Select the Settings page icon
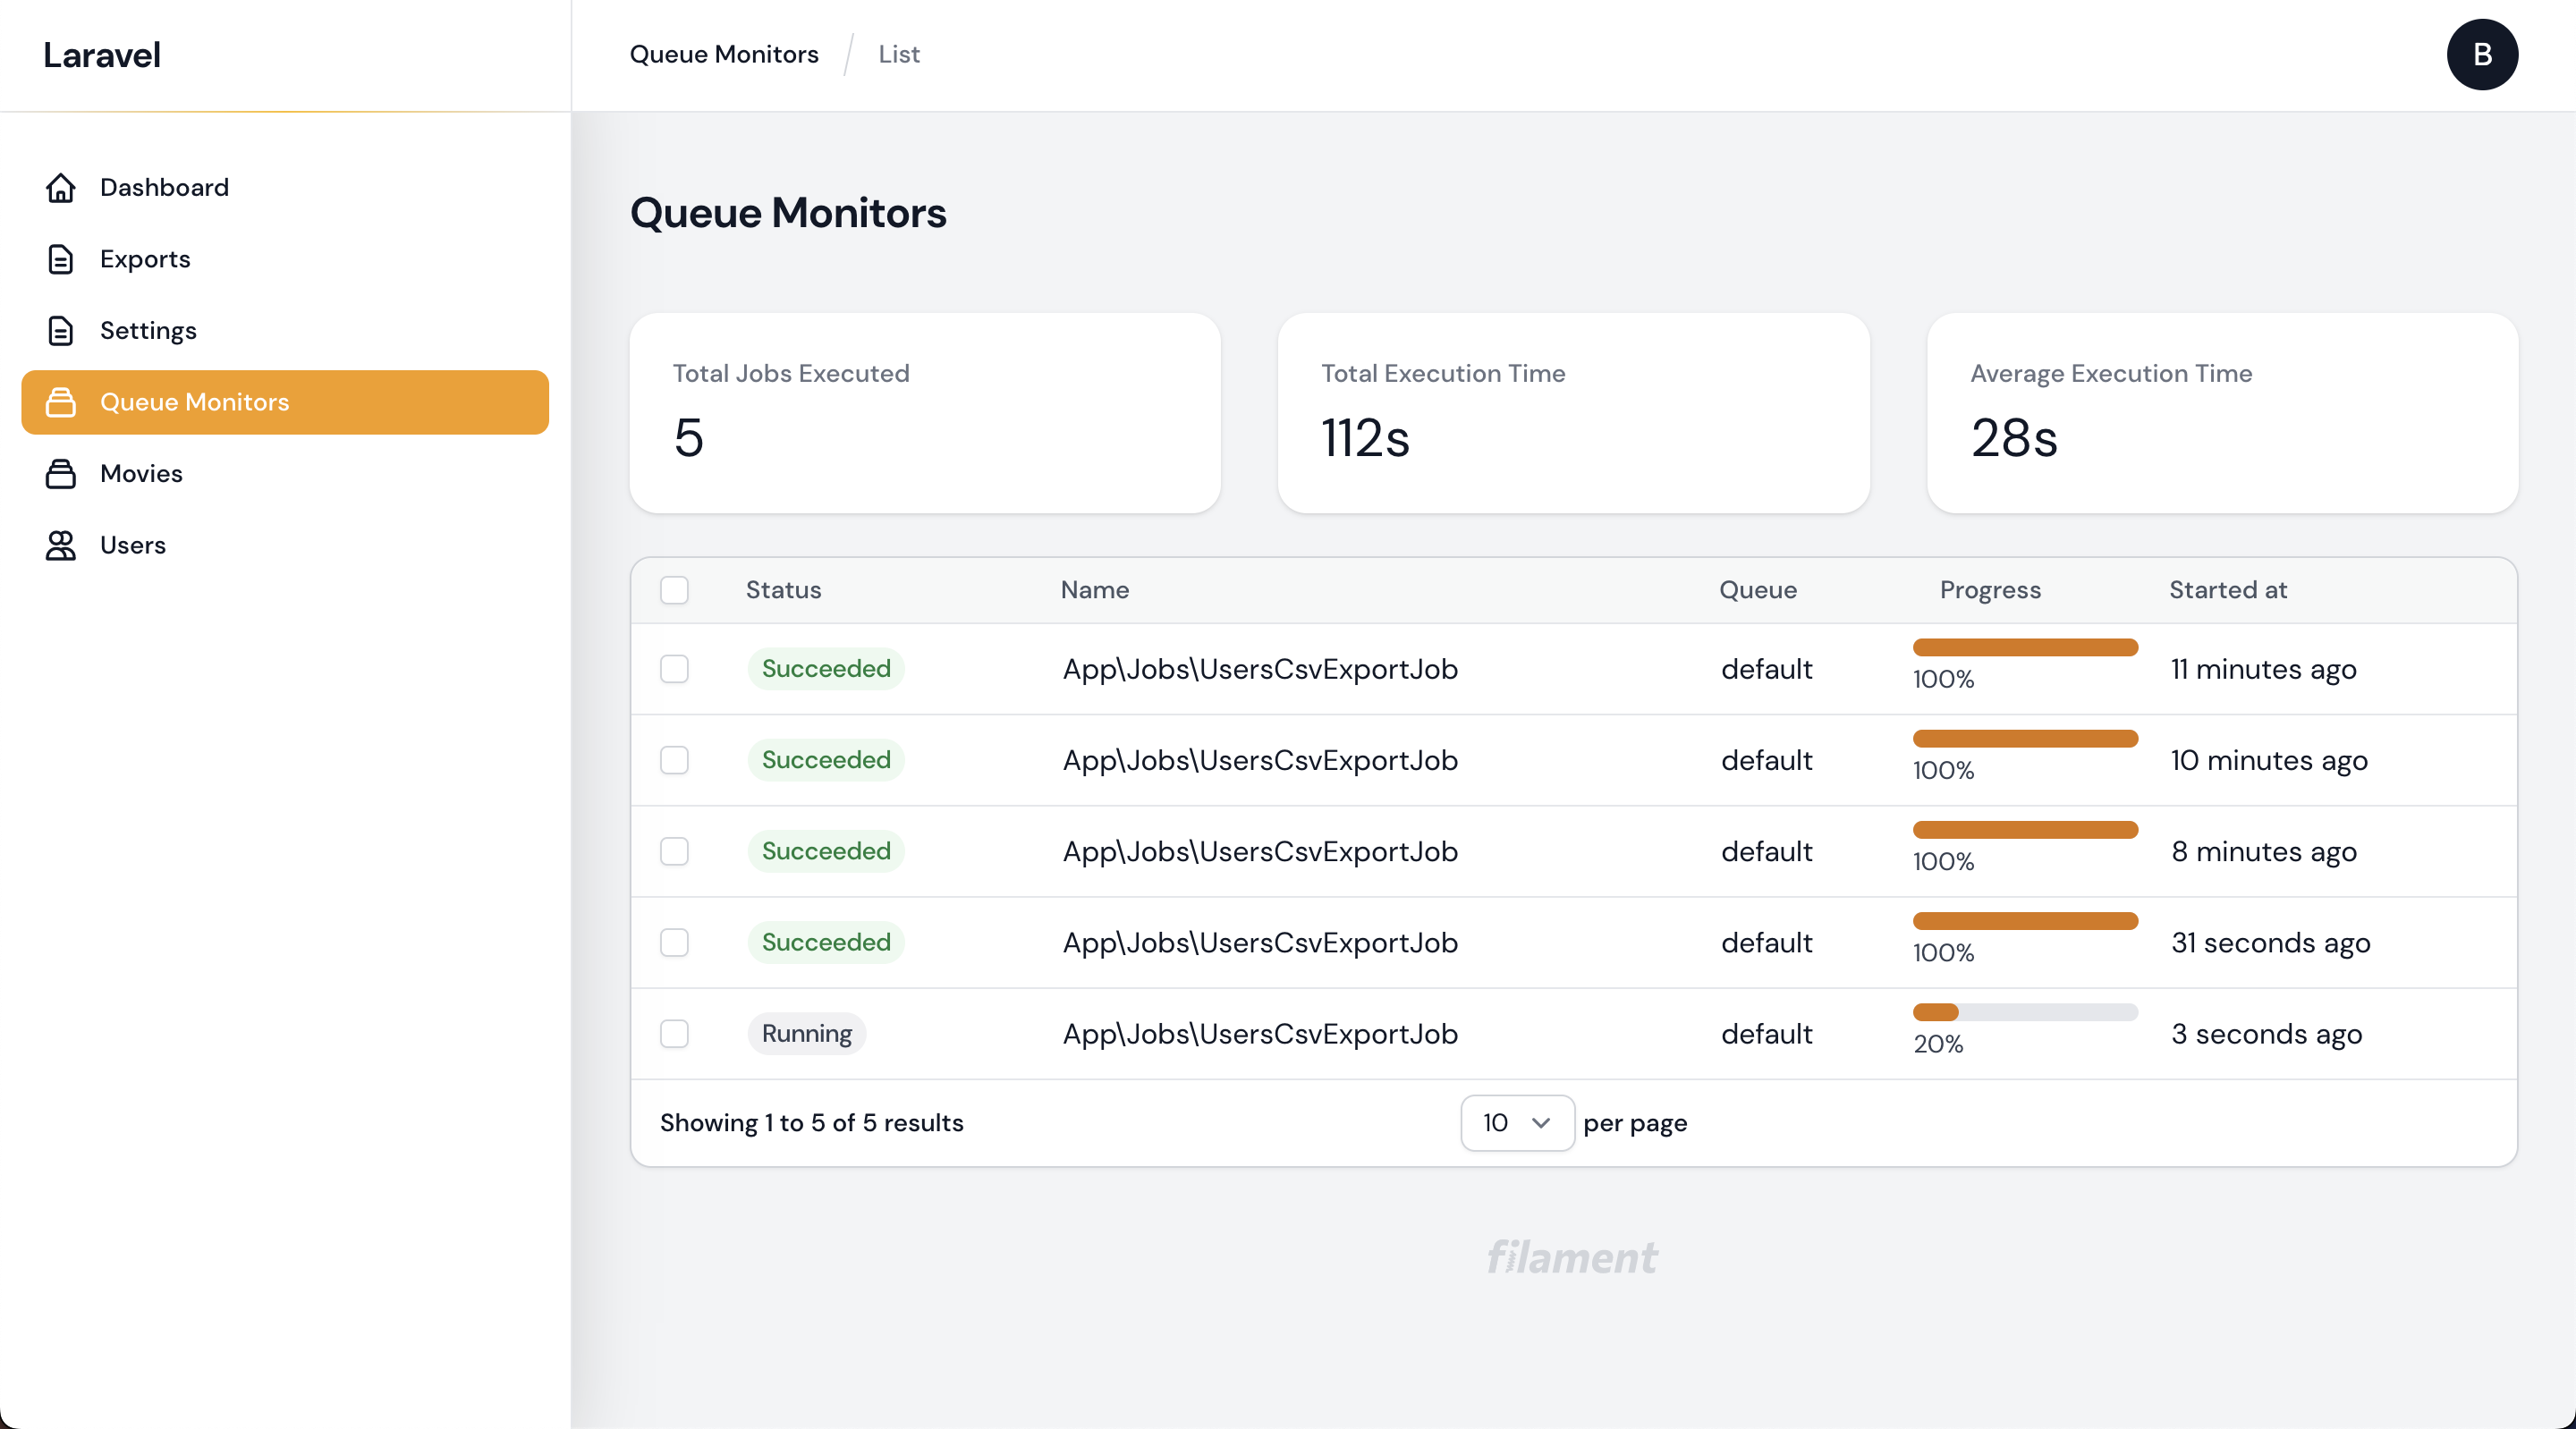The height and width of the screenshot is (1429, 2576). [61, 331]
